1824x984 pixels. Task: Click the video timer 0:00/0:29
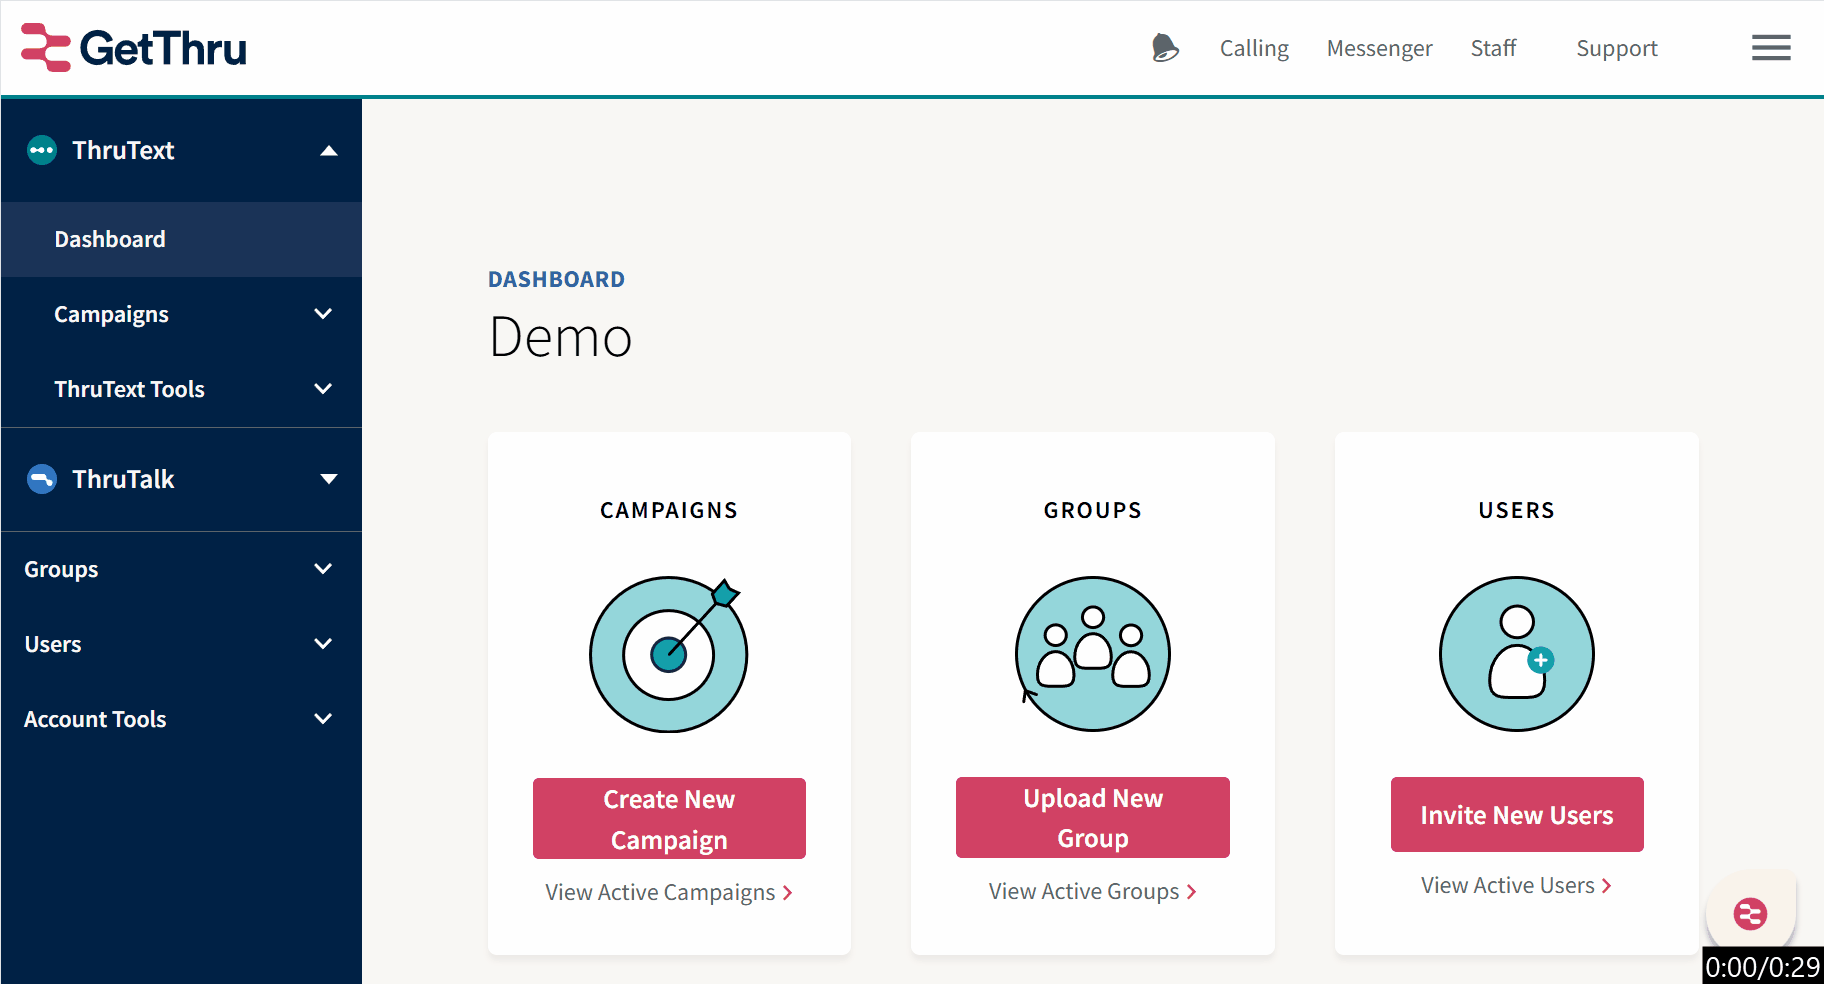pyautogui.click(x=1763, y=966)
